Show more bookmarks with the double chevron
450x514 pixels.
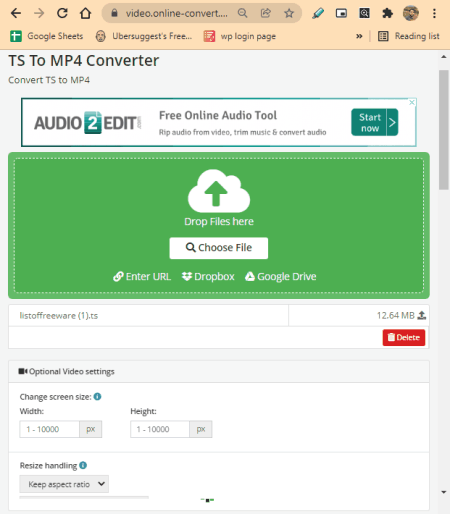coord(359,36)
